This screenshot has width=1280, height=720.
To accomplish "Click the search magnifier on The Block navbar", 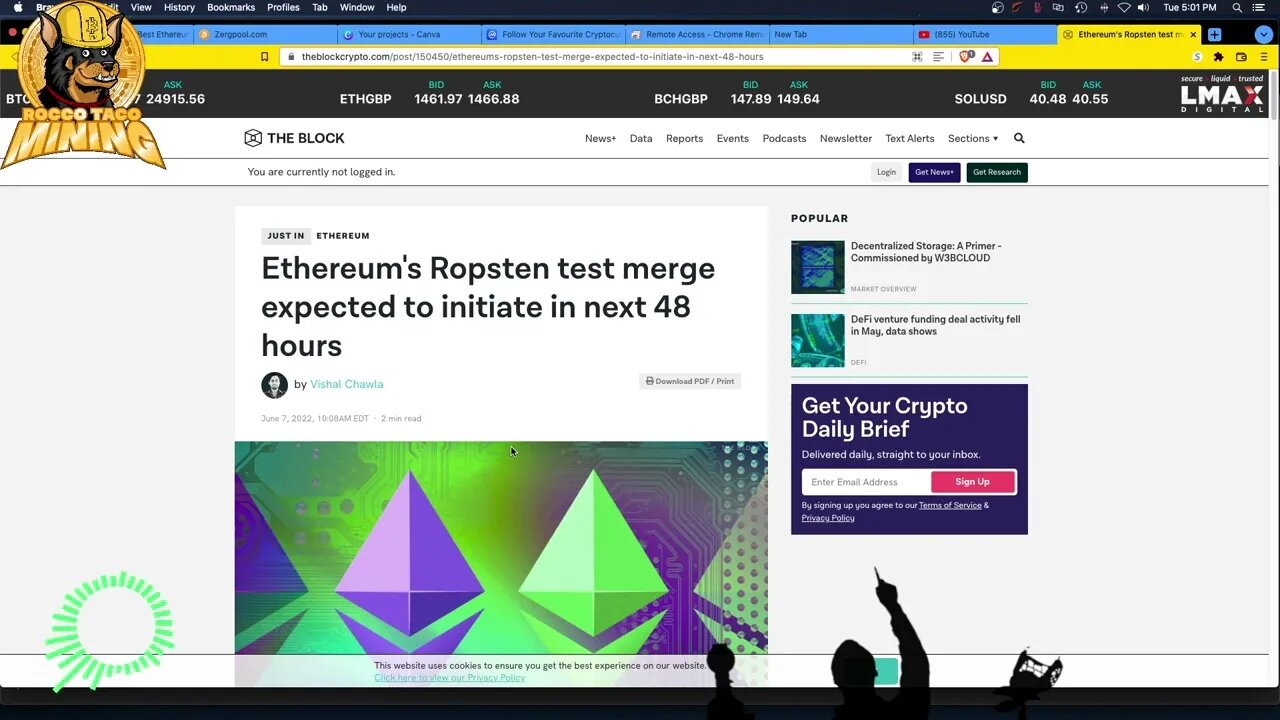I will [x=1019, y=138].
